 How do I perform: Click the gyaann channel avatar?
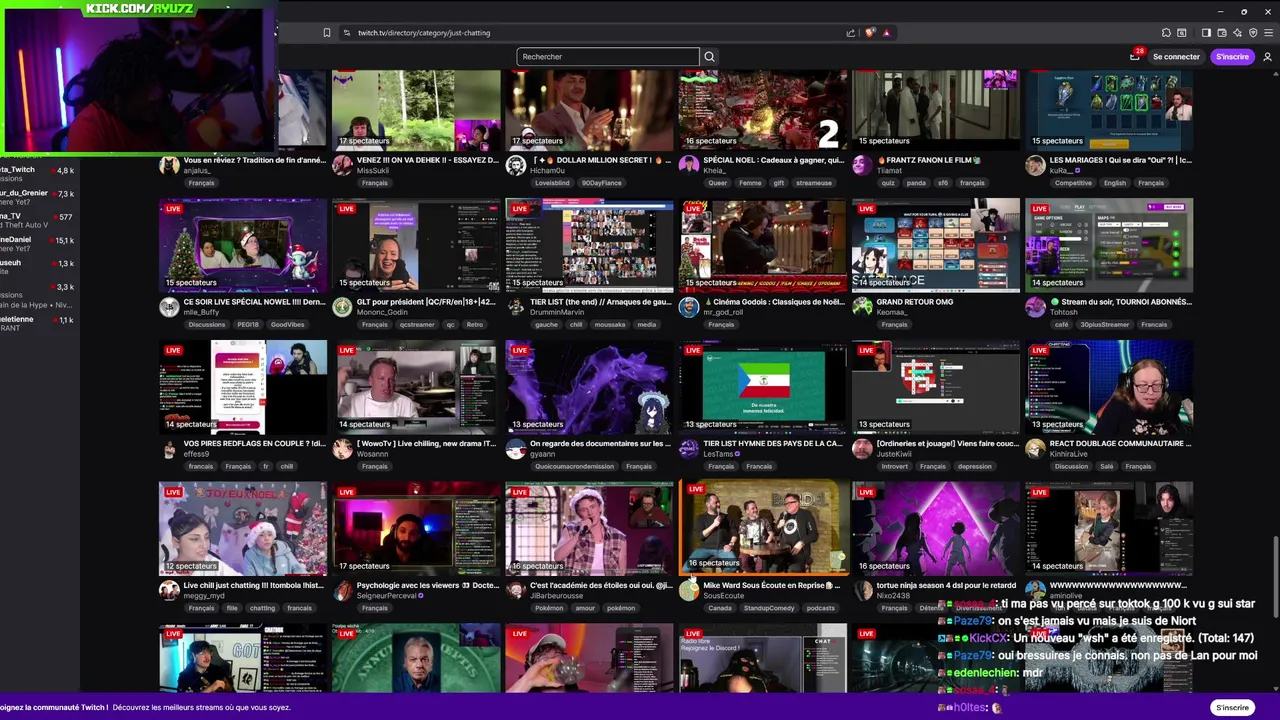[515, 449]
